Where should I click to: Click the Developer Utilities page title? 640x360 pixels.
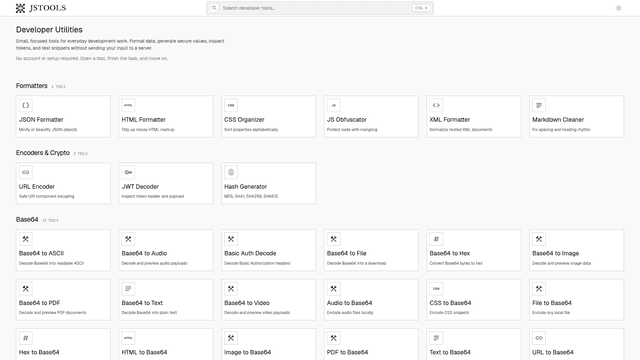(x=49, y=30)
